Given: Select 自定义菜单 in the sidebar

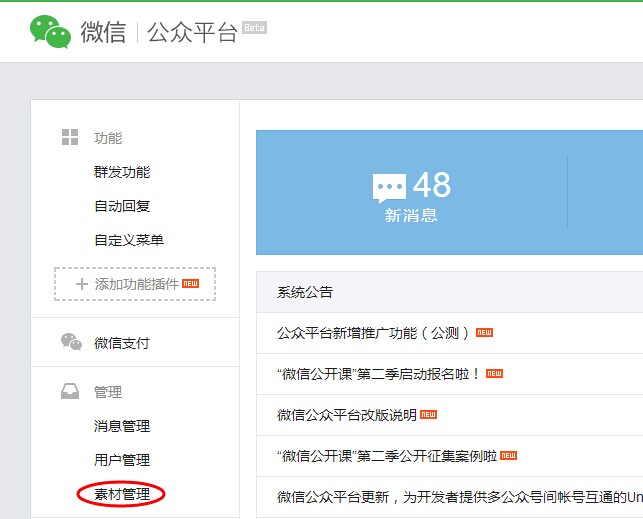Looking at the screenshot, I should point(129,240).
